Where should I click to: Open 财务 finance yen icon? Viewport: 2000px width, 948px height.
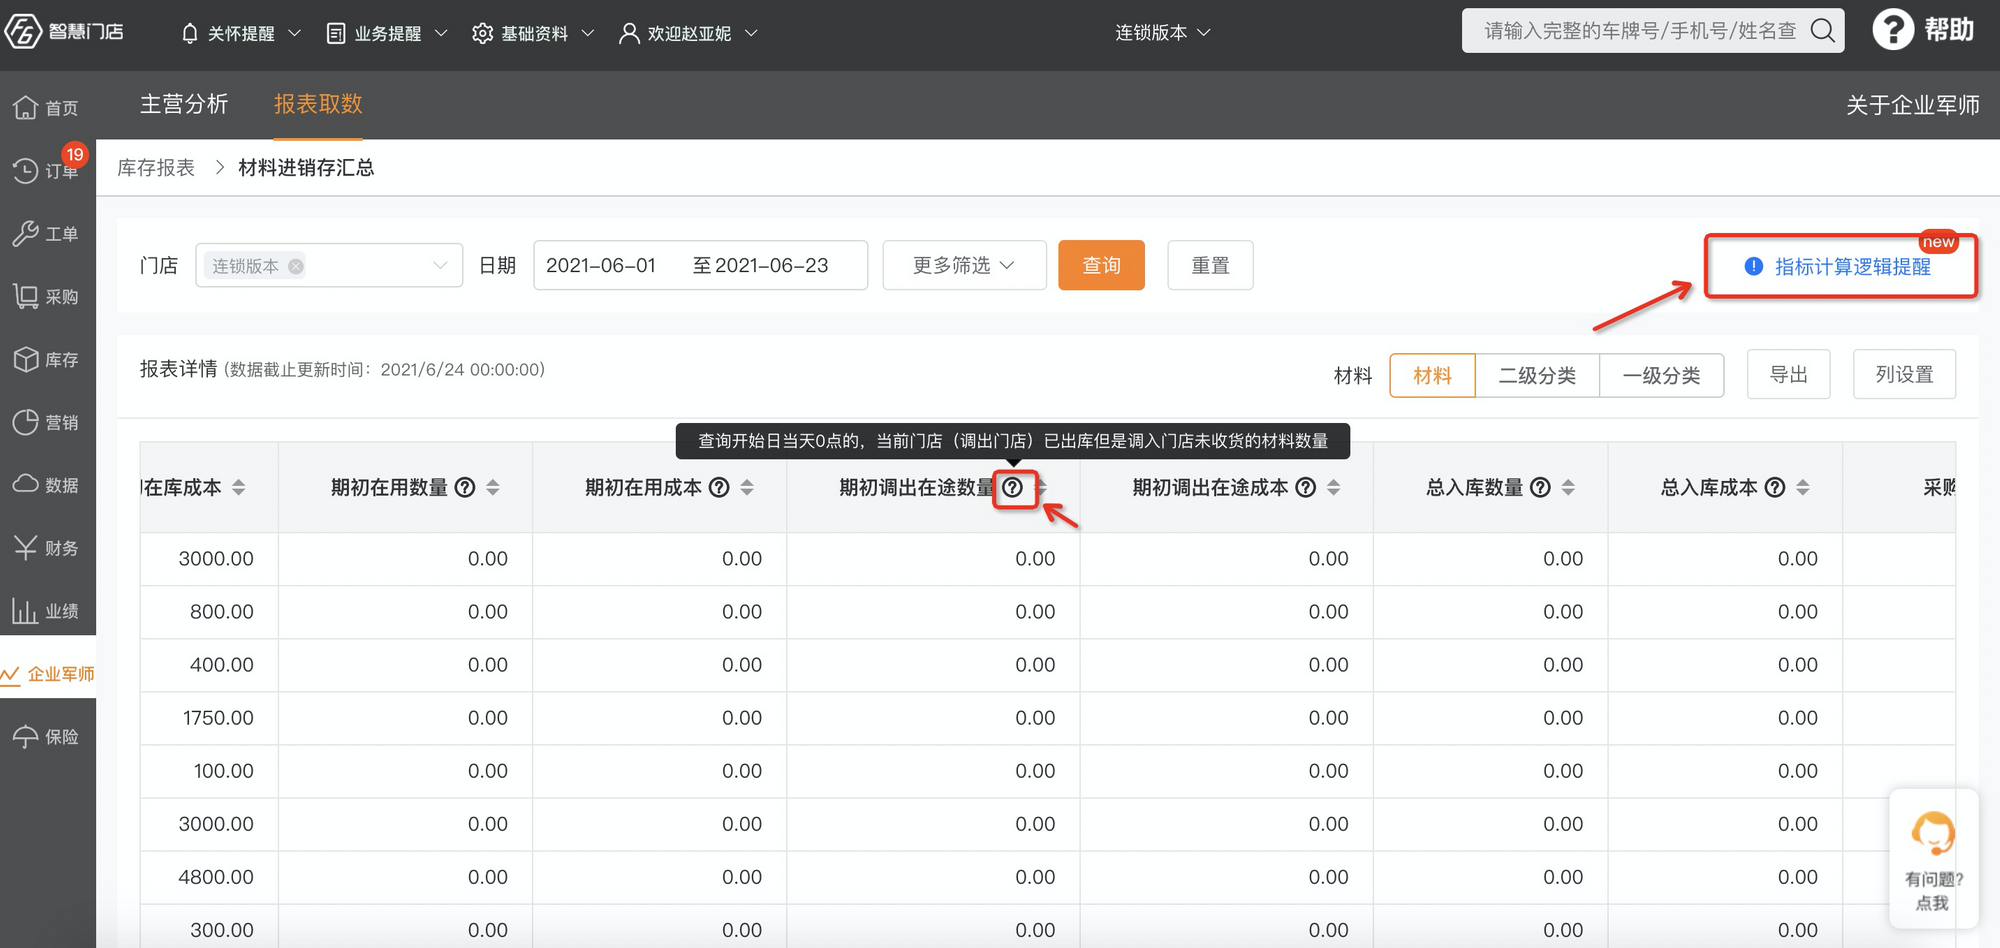click(x=26, y=547)
